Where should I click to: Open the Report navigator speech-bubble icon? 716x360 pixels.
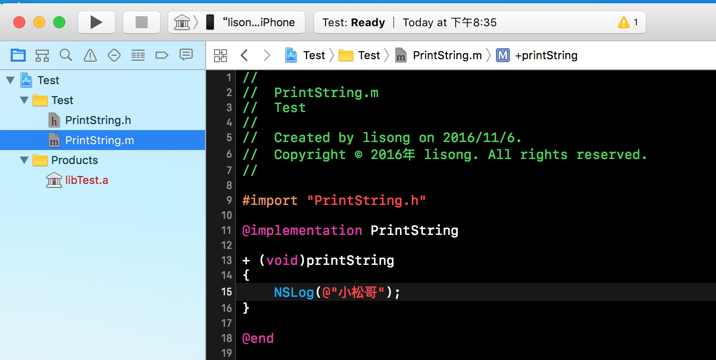(186, 55)
